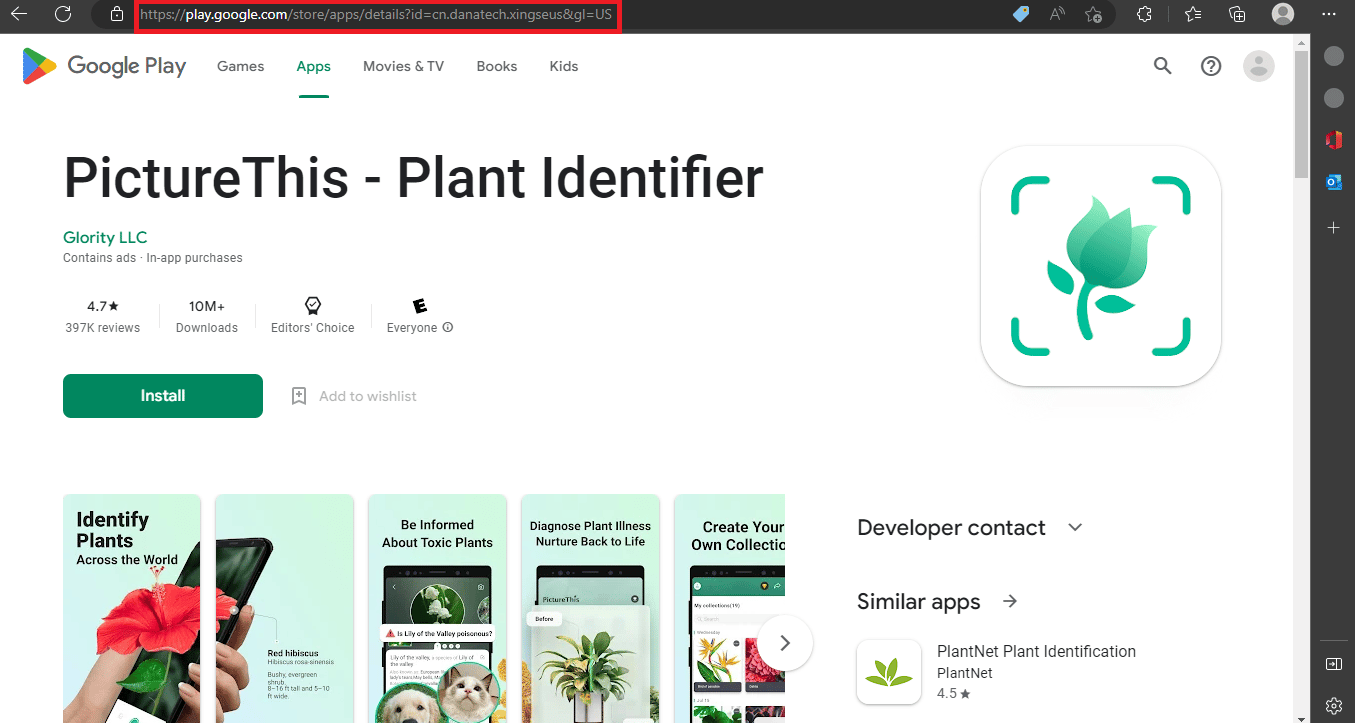Open Google Play search magnifier
This screenshot has width=1355, height=723.
click(1162, 66)
